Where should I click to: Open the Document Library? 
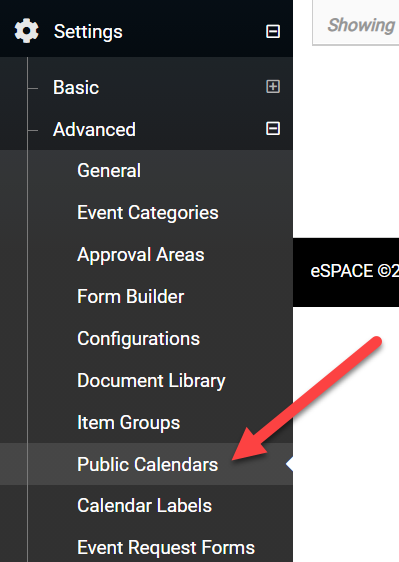click(x=151, y=381)
